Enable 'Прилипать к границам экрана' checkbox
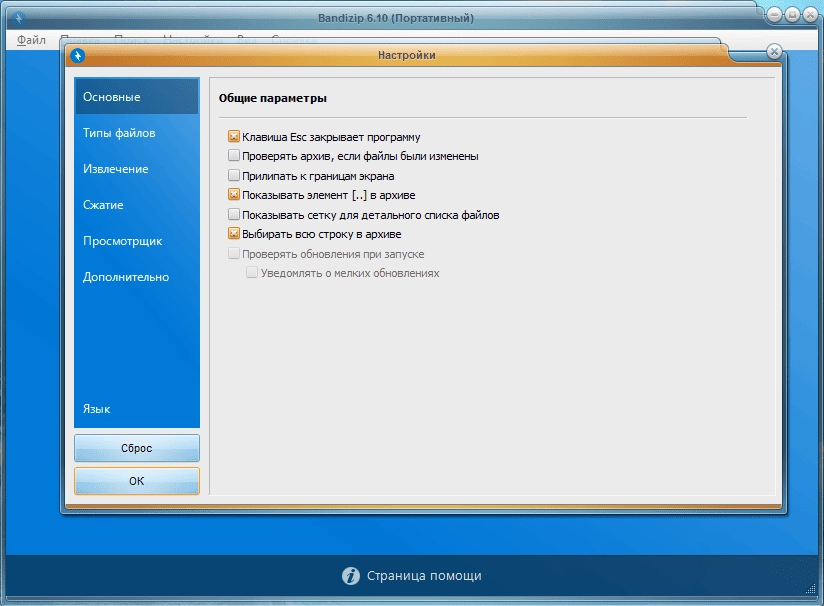This screenshot has width=824, height=606. (234, 176)
